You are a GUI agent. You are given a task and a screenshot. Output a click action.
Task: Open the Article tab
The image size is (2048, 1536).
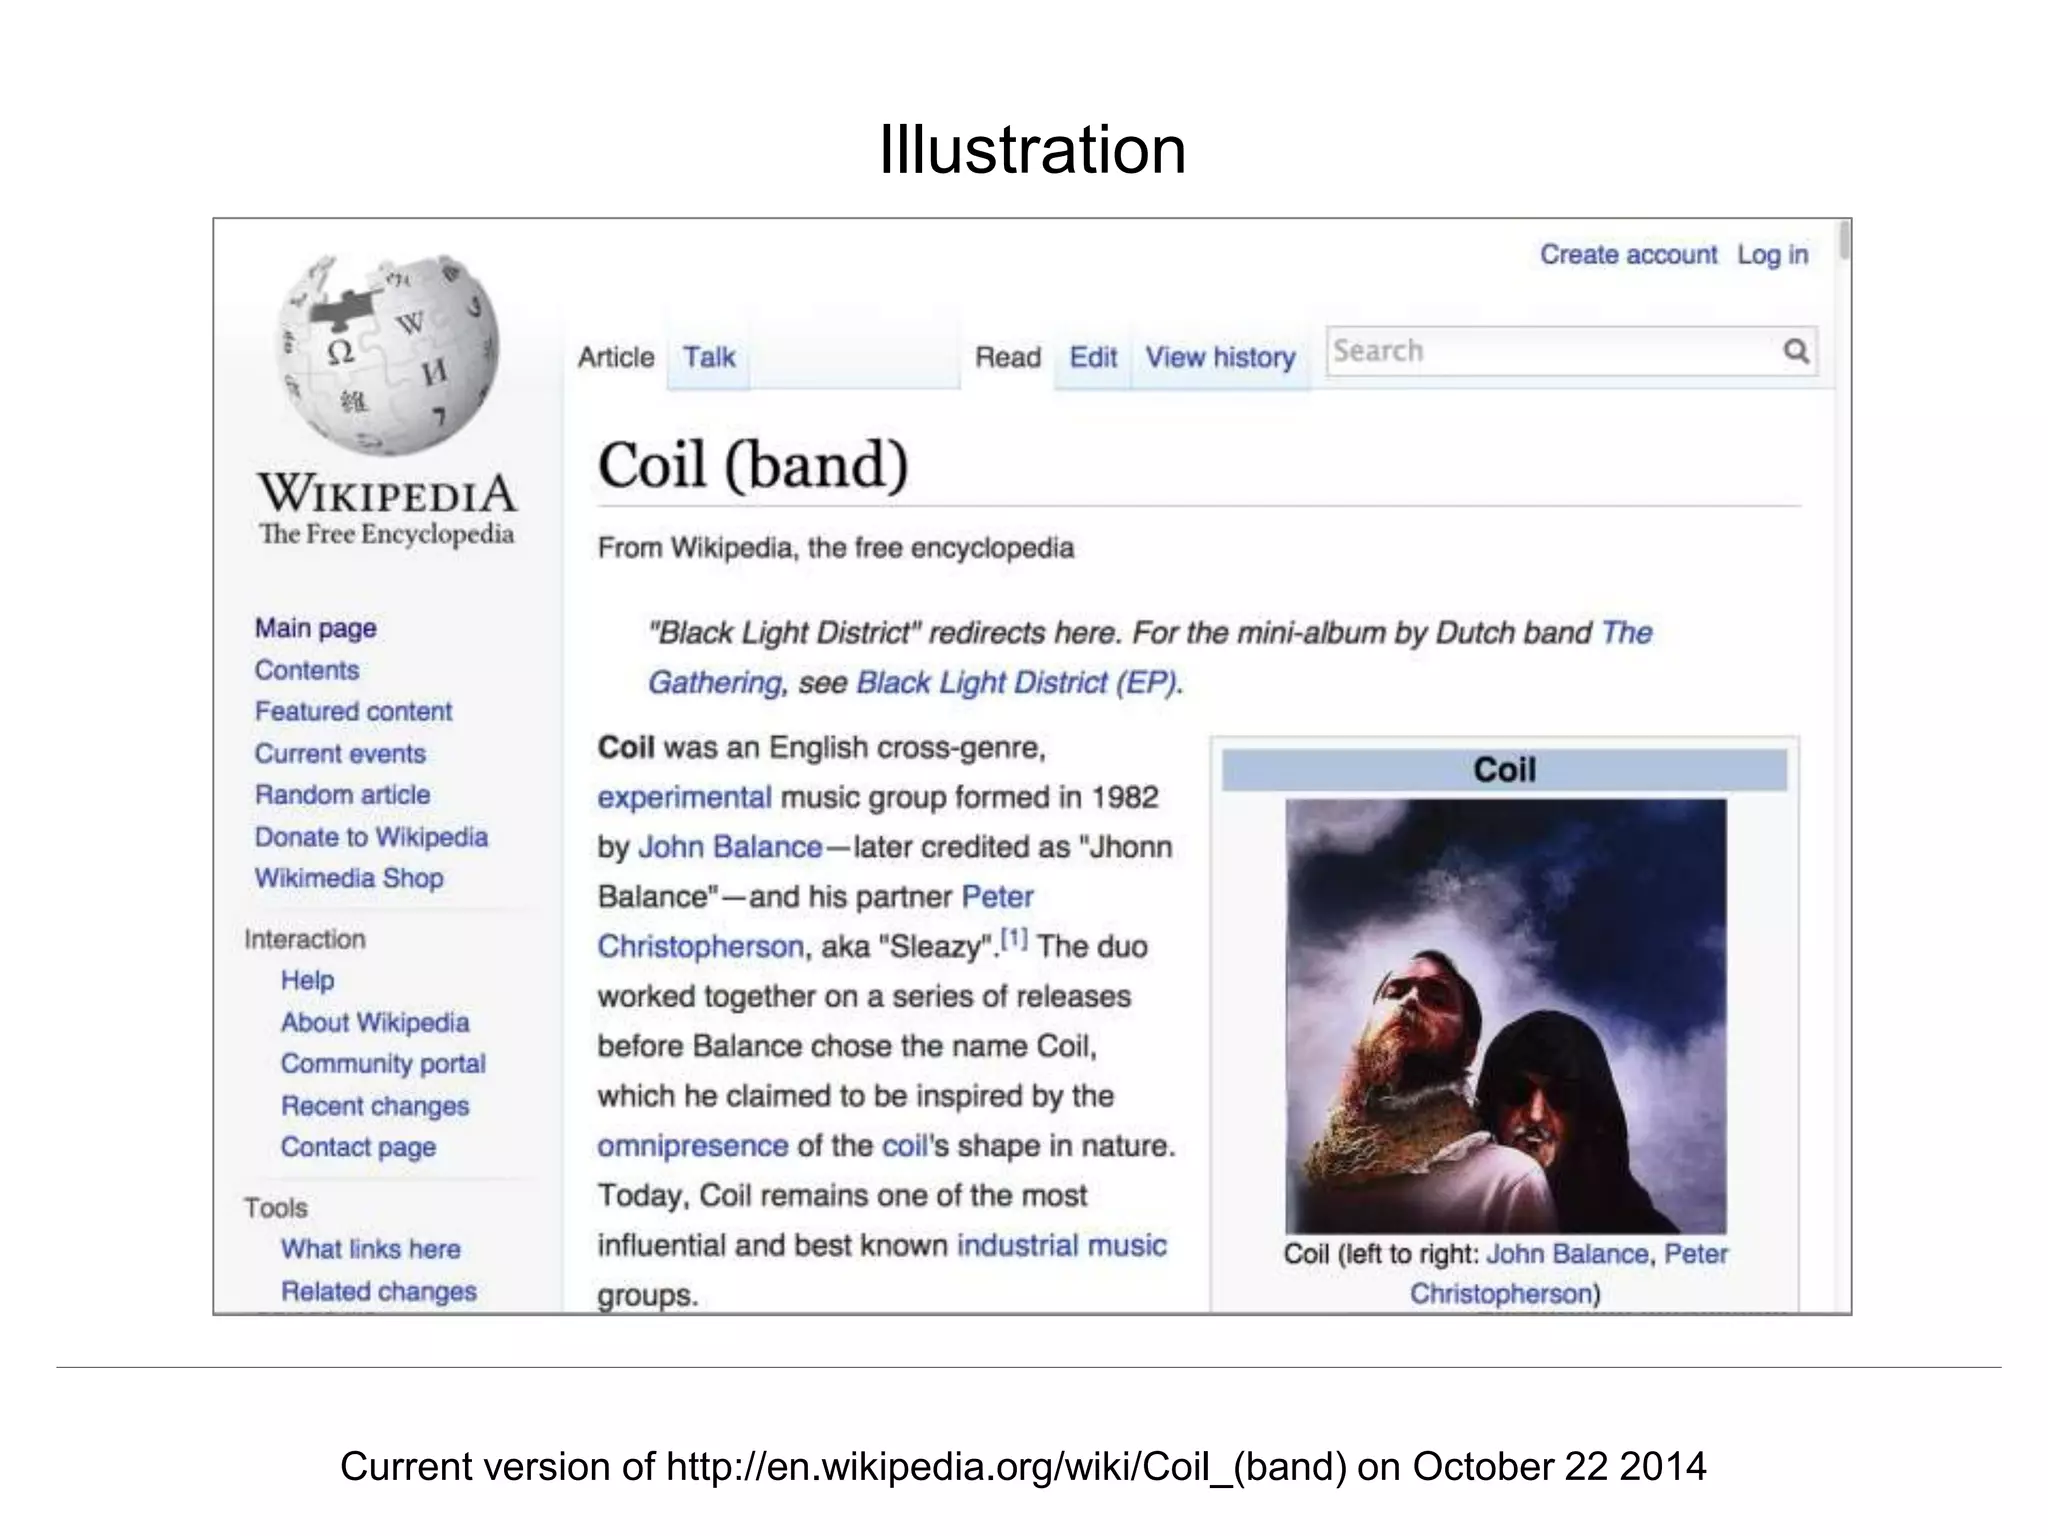[616, 357]
